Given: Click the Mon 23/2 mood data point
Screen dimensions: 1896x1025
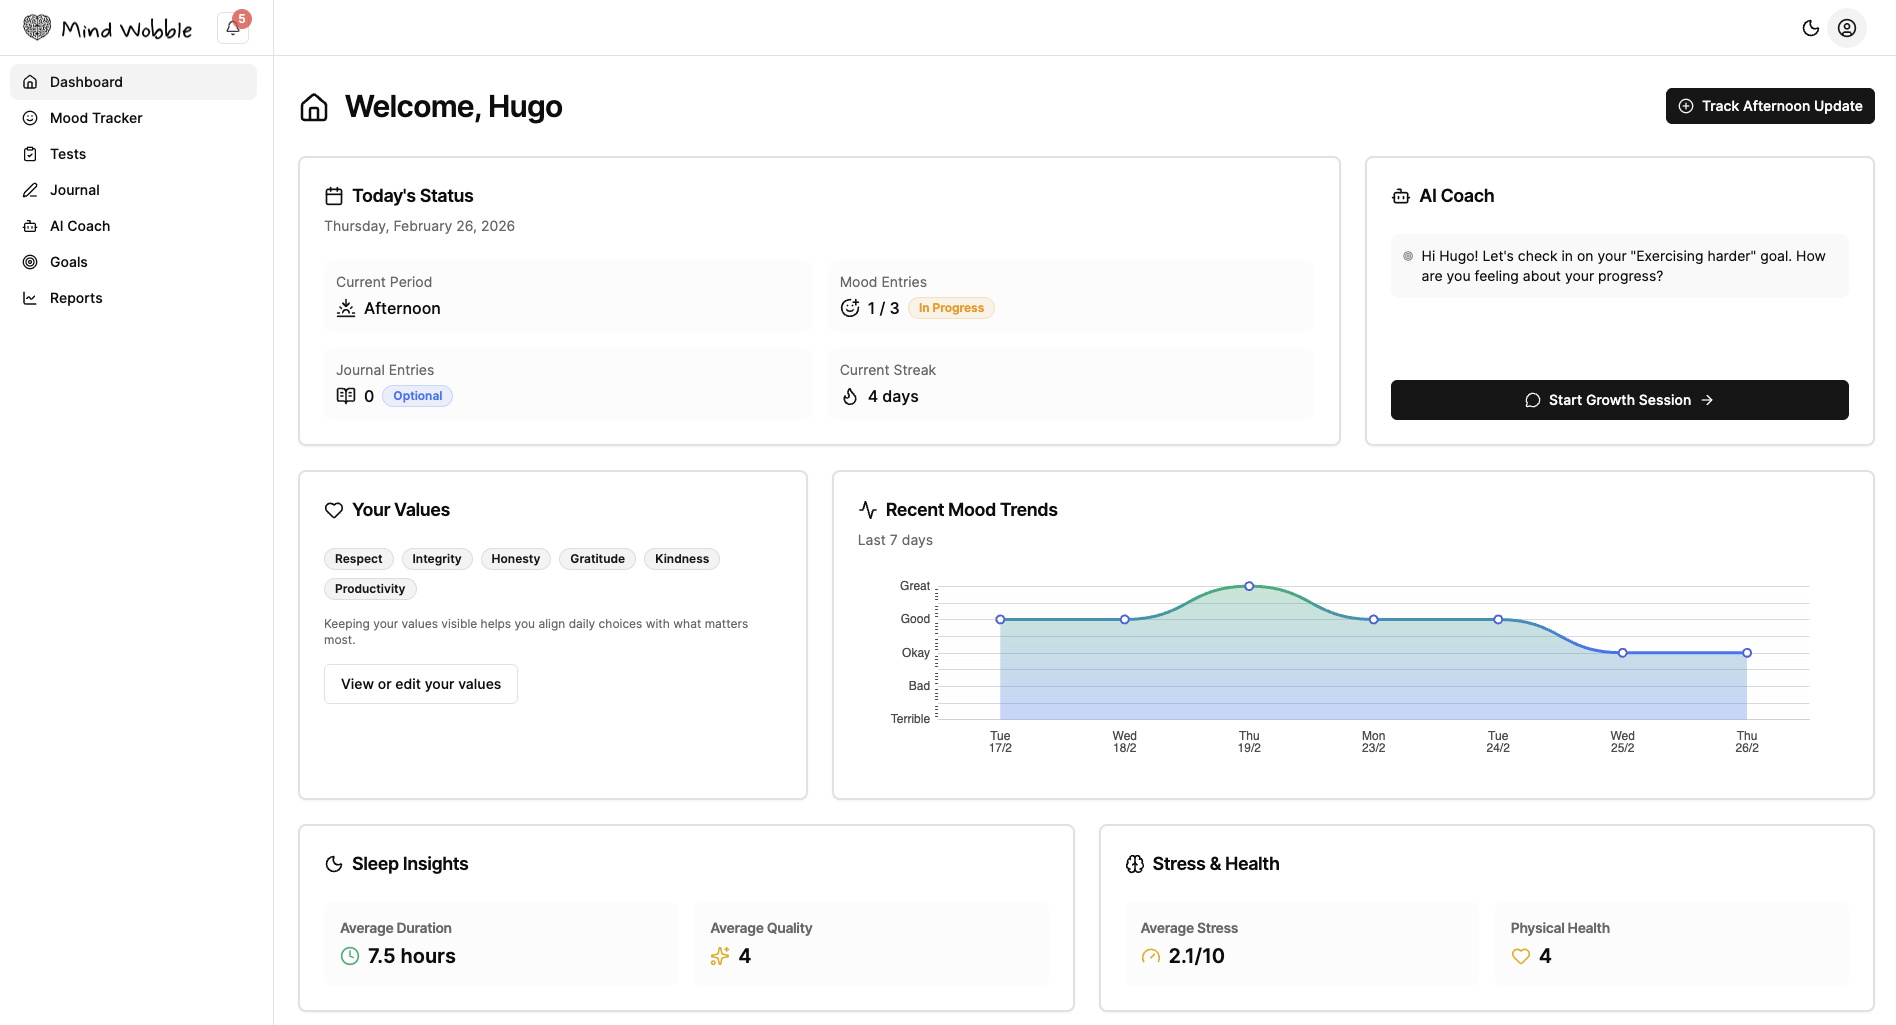Looking at the screenshot, I should (1373, 620).
